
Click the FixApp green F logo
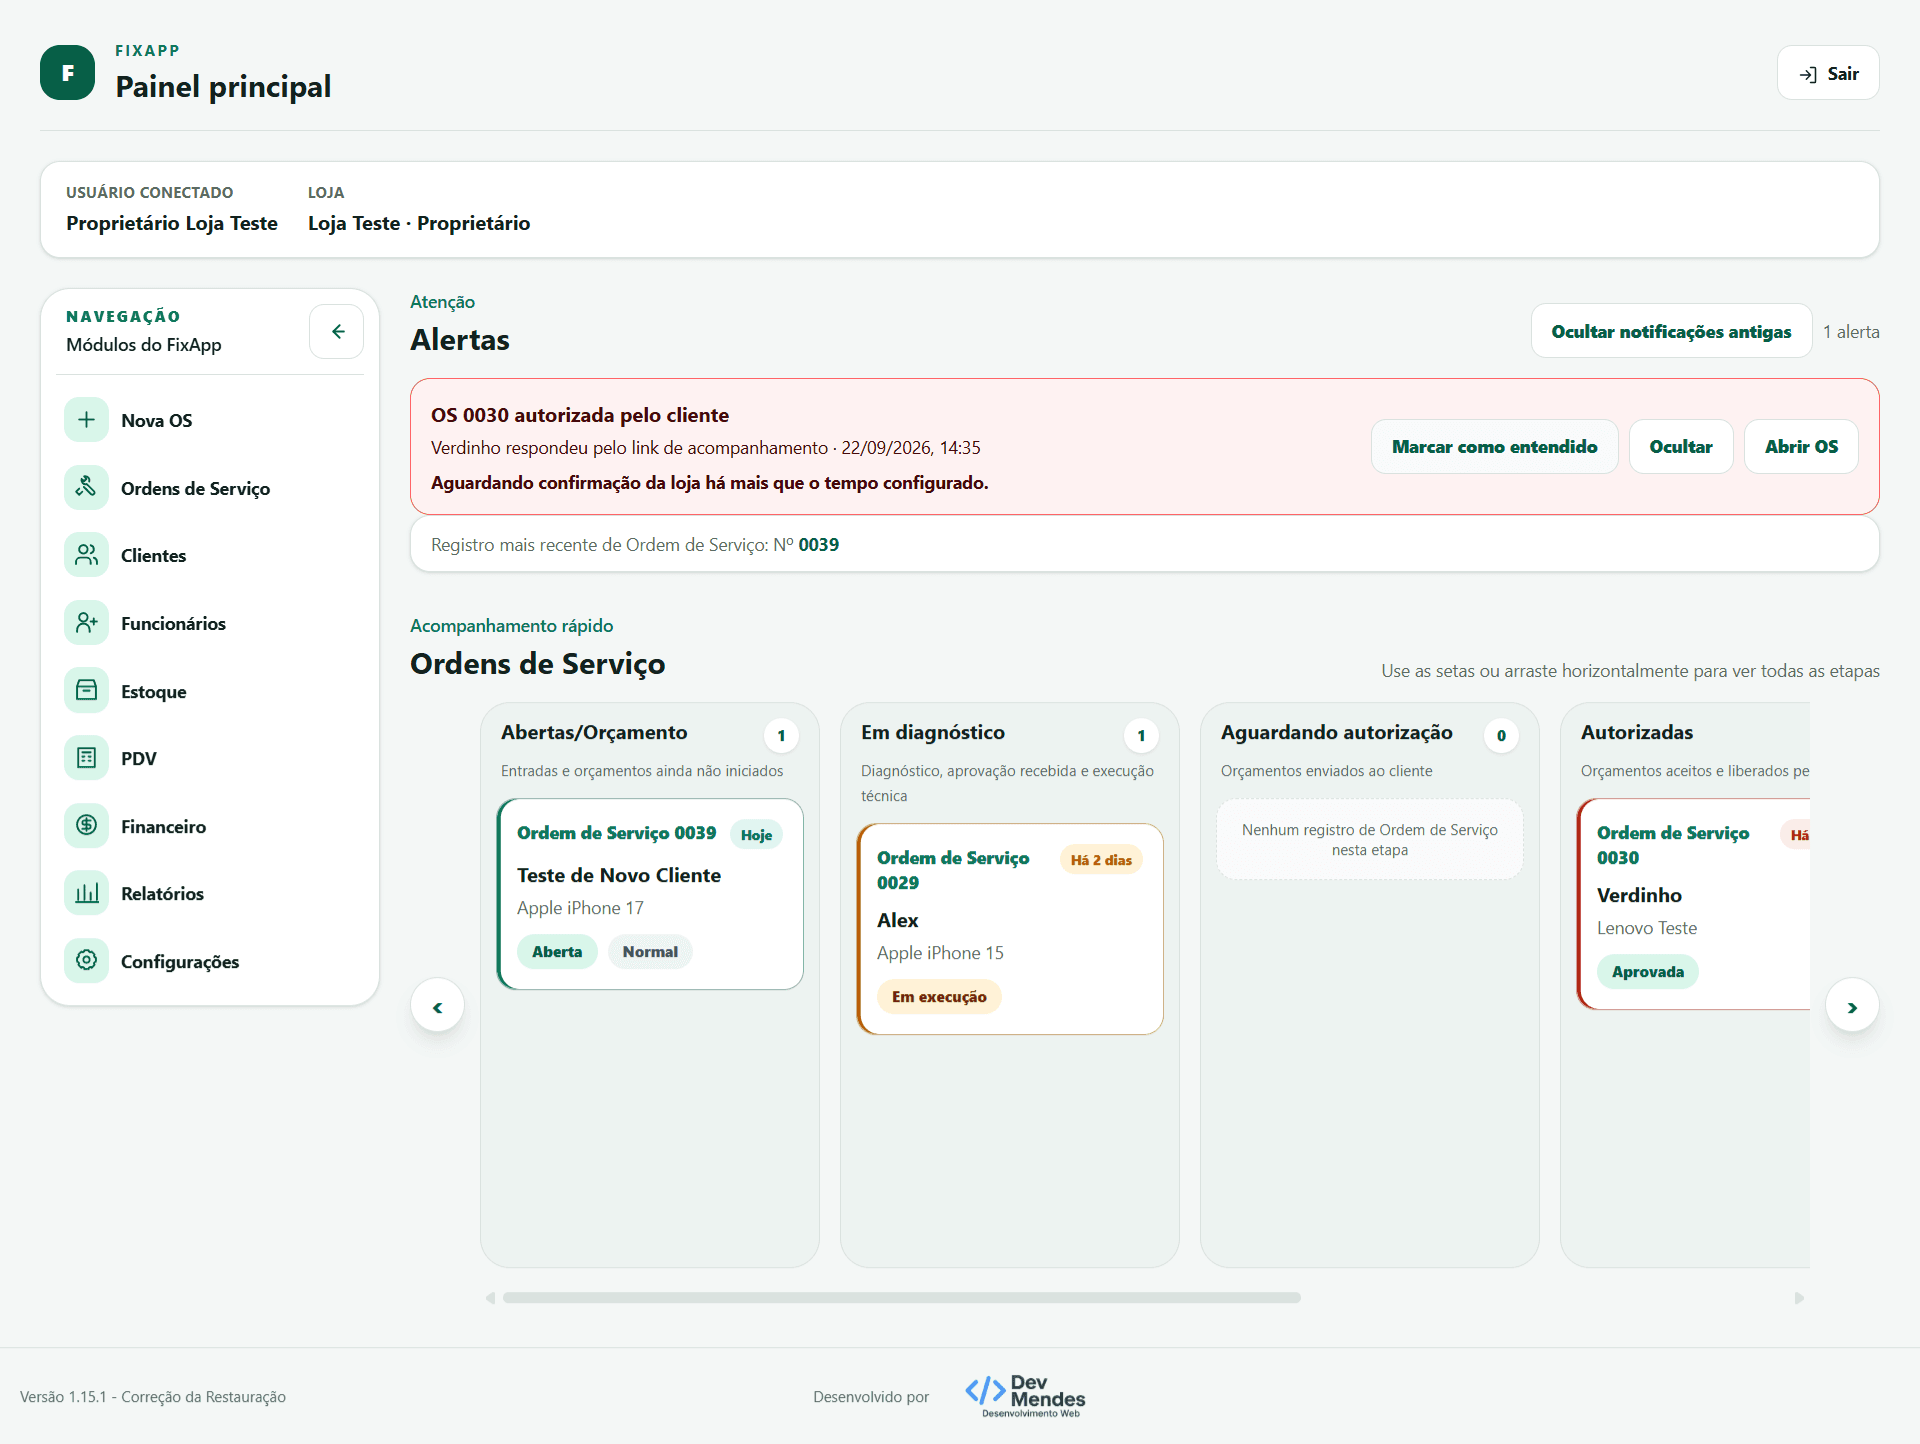pos(67,73)
